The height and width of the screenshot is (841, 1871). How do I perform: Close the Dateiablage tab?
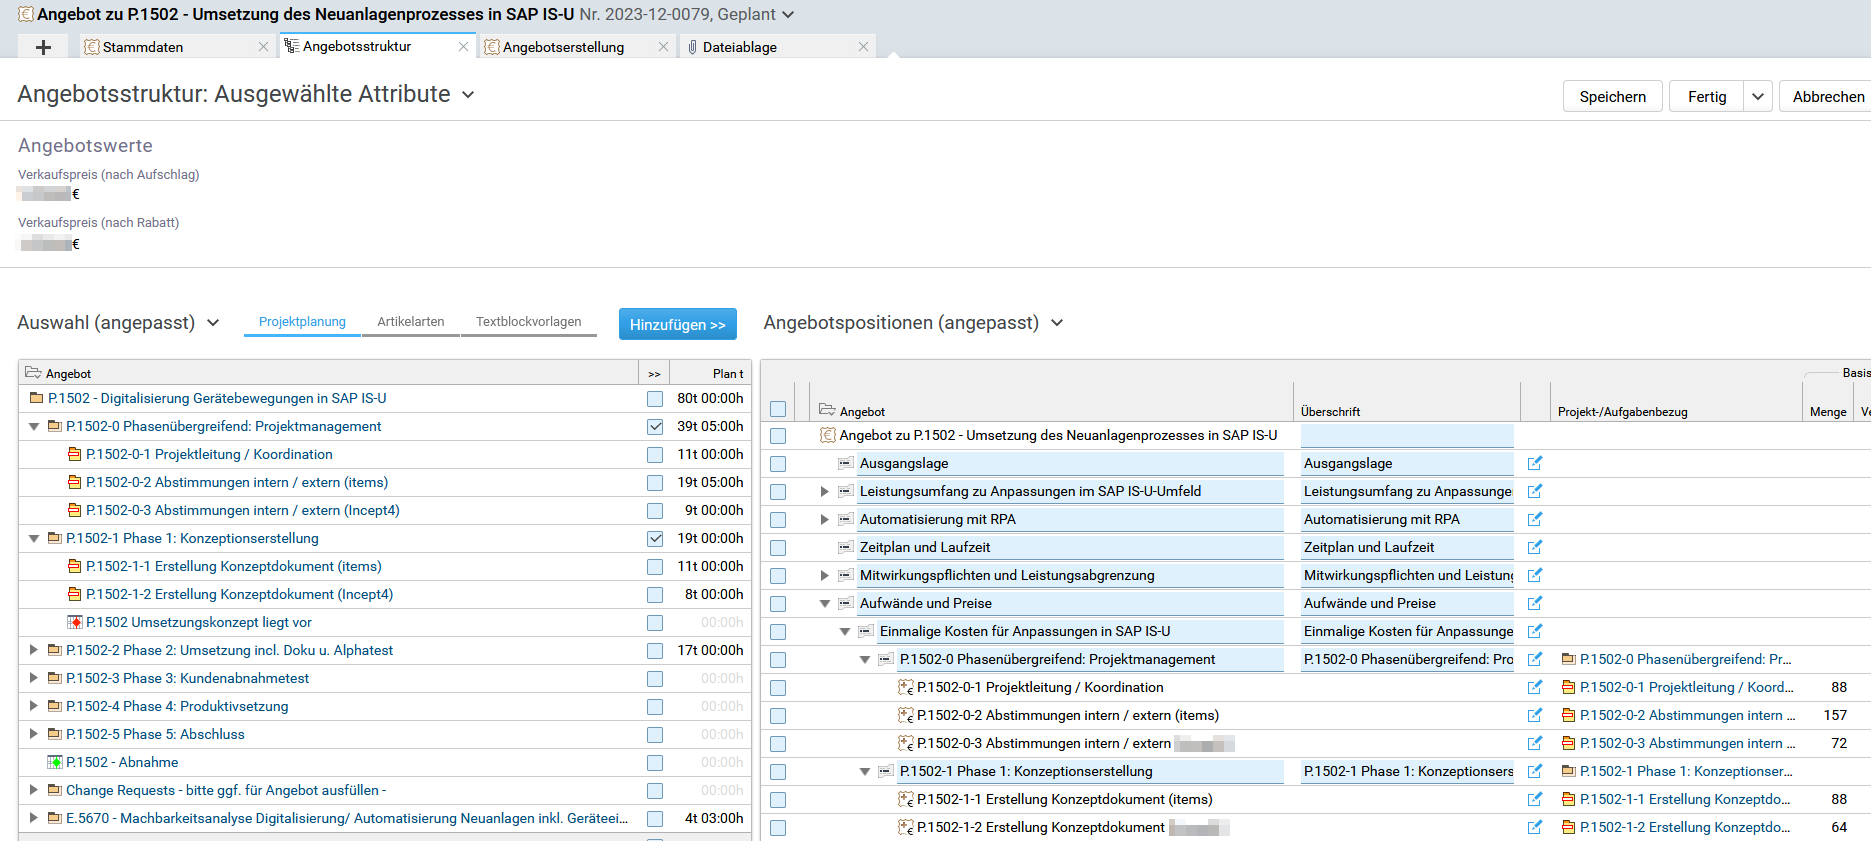pos(863,47)
